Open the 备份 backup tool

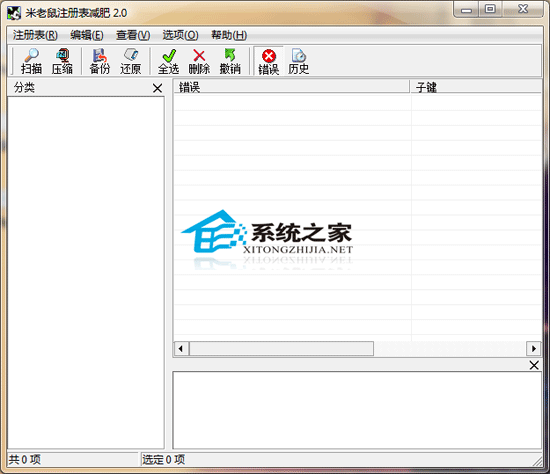[100, 61]
